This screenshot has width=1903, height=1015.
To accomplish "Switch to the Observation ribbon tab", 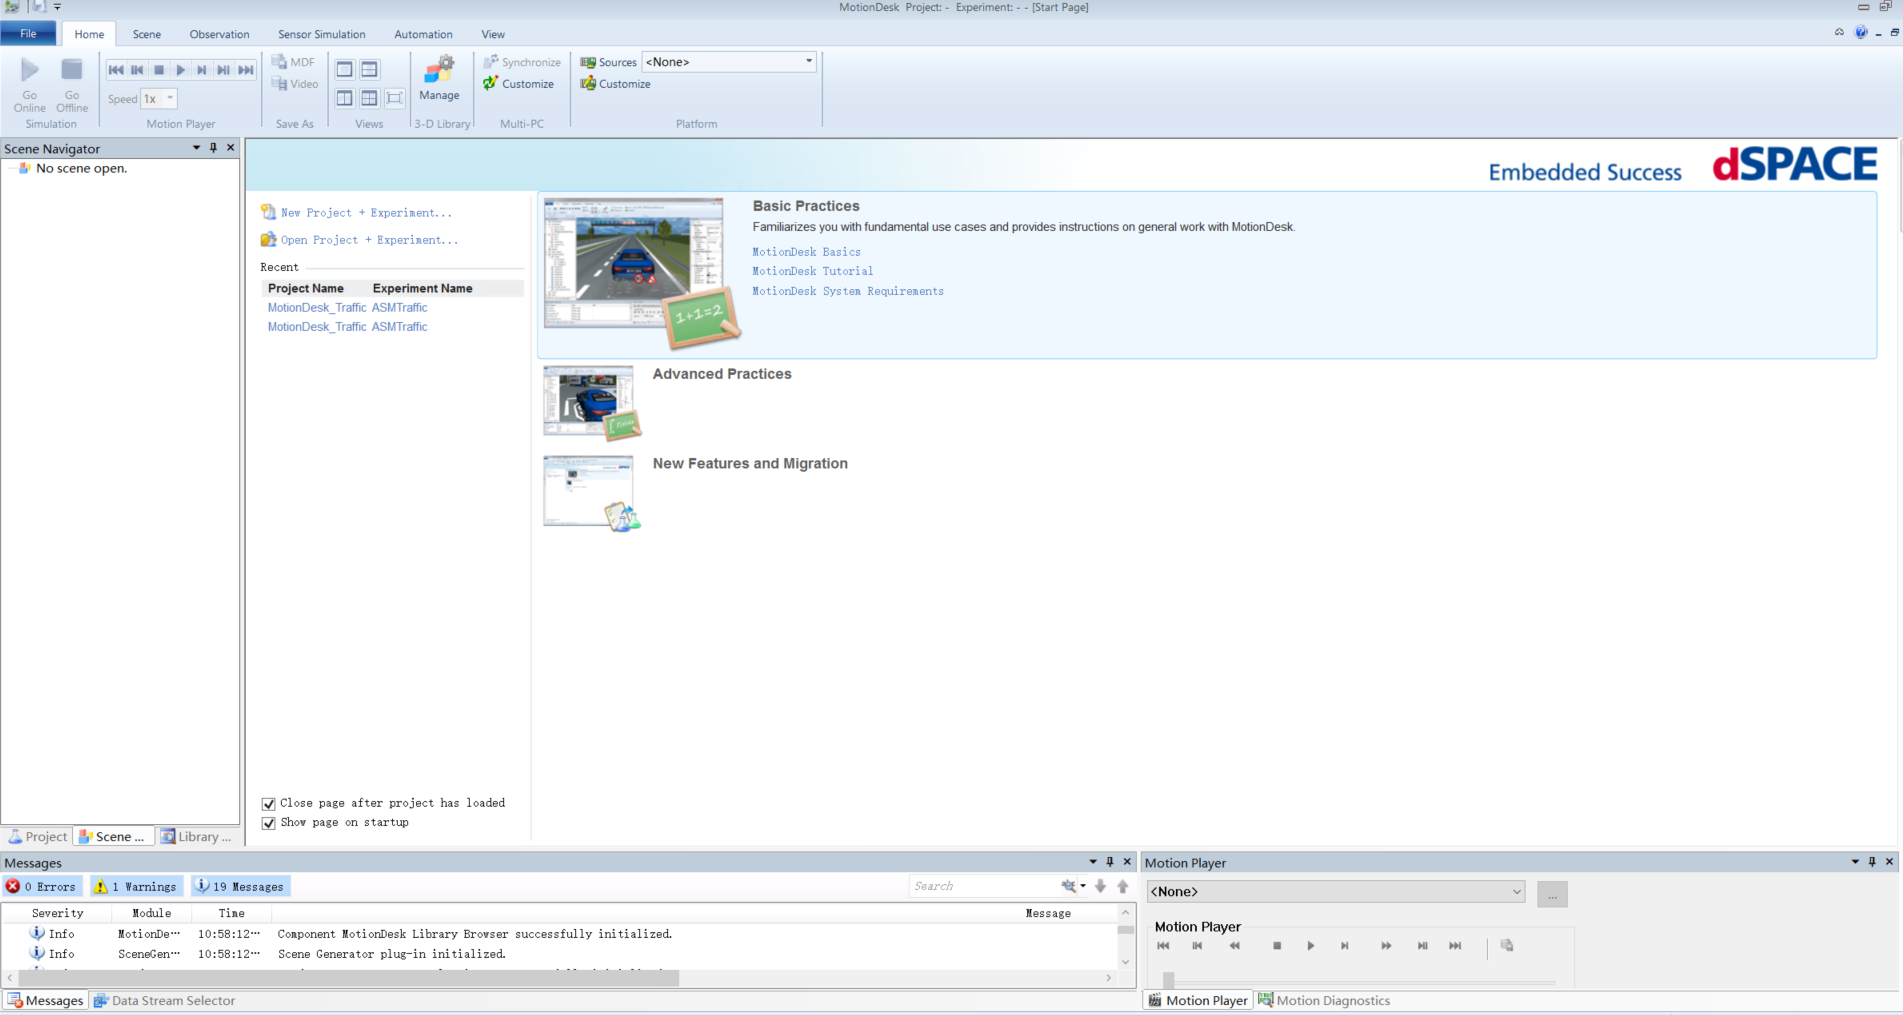I will coord(219,34).
